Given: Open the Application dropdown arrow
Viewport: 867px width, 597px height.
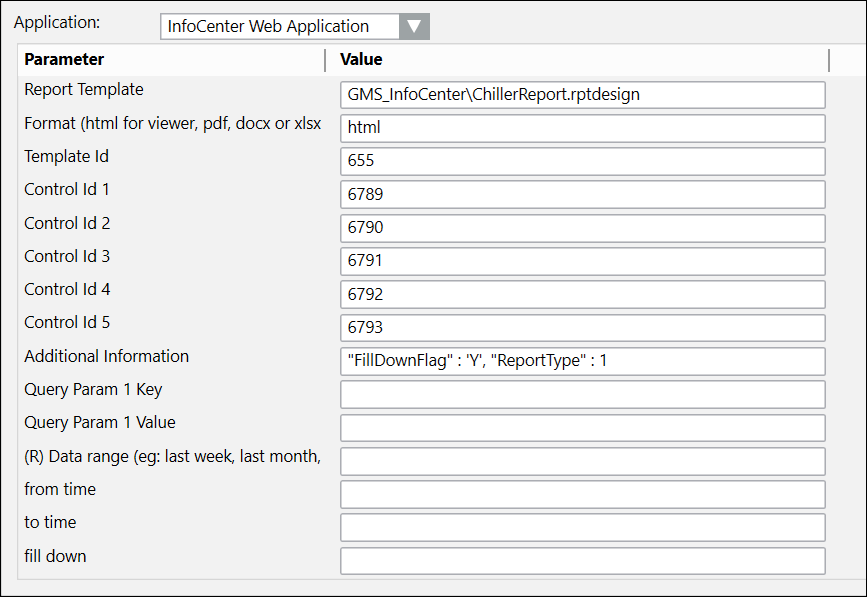Looking at the screenshot, I should point(413,26).
